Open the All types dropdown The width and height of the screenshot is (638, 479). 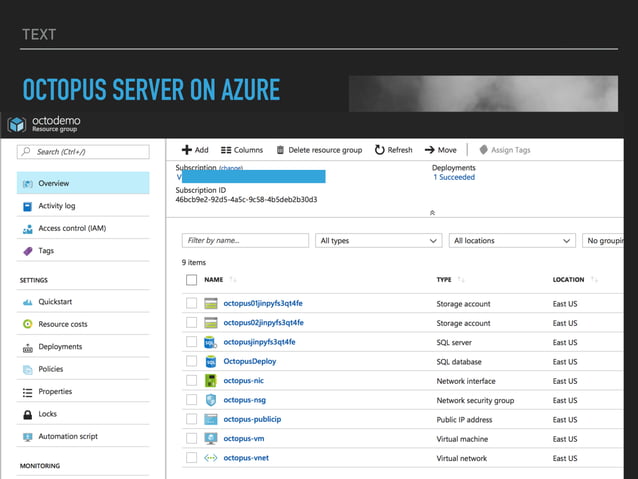pyautogui.click(x=378, y=241)
